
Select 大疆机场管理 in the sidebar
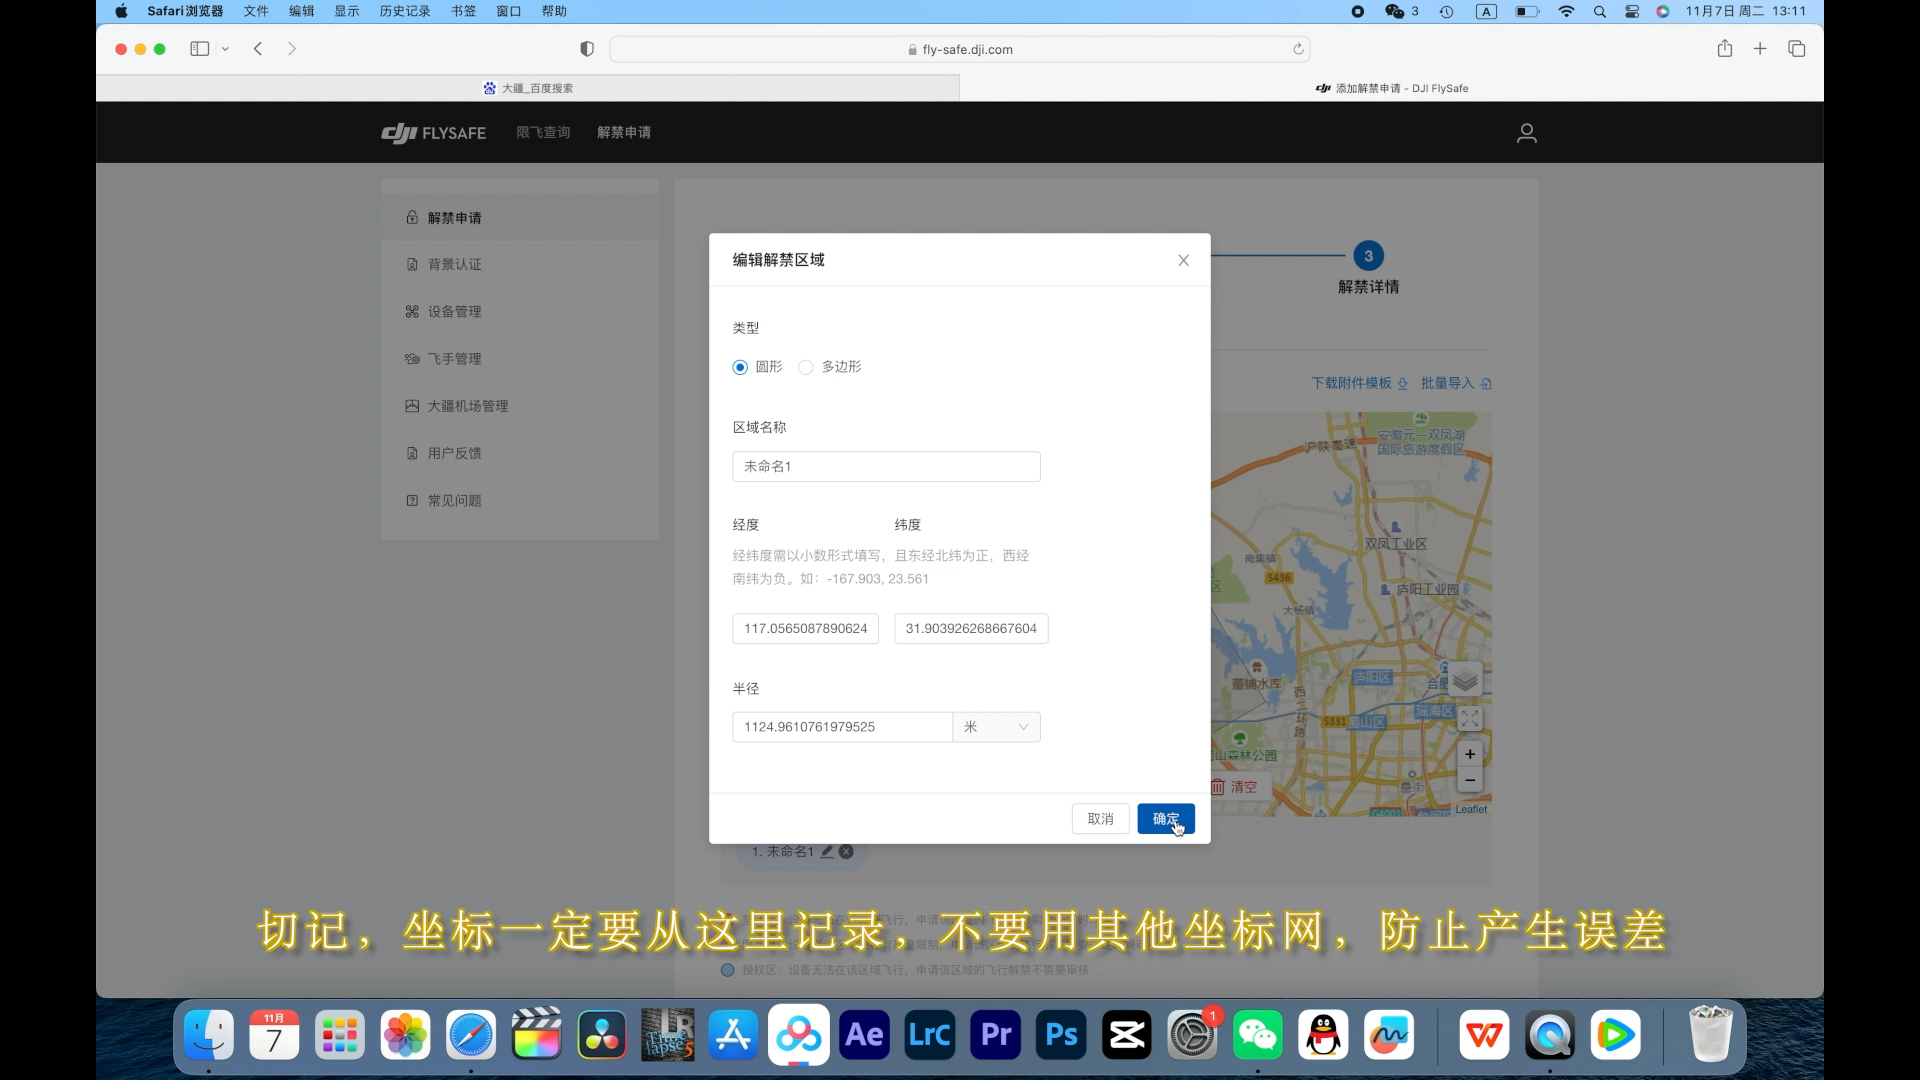pyautogui.click(x=520, y=406)
